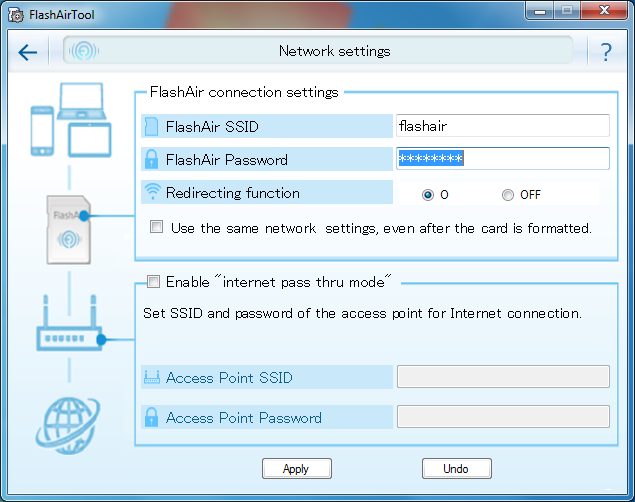635x502 pixels.
Task: Select OFF for Redirecting function
Action: coord(508,194)
